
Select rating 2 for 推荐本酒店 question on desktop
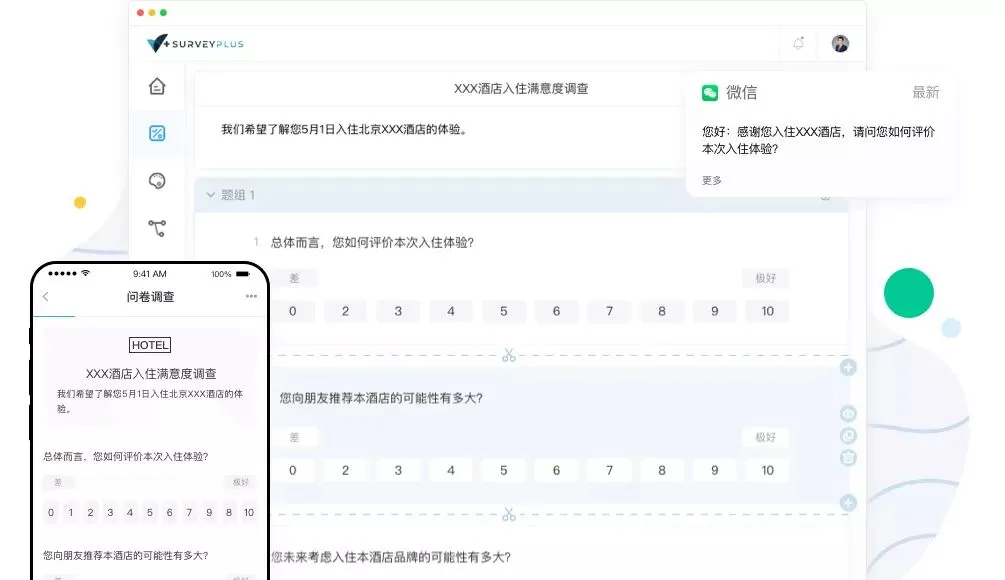coord(345,470)
